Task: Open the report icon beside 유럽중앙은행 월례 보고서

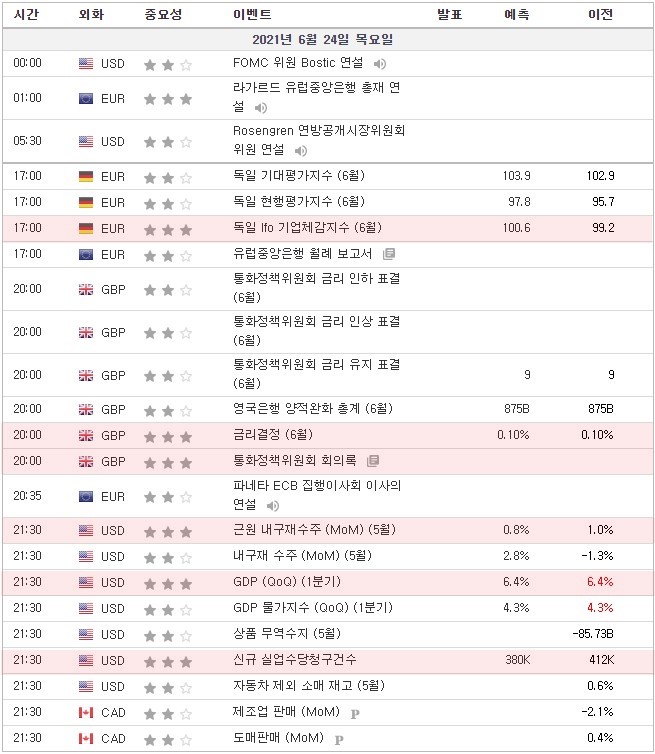Action: [x=389, y=254]
